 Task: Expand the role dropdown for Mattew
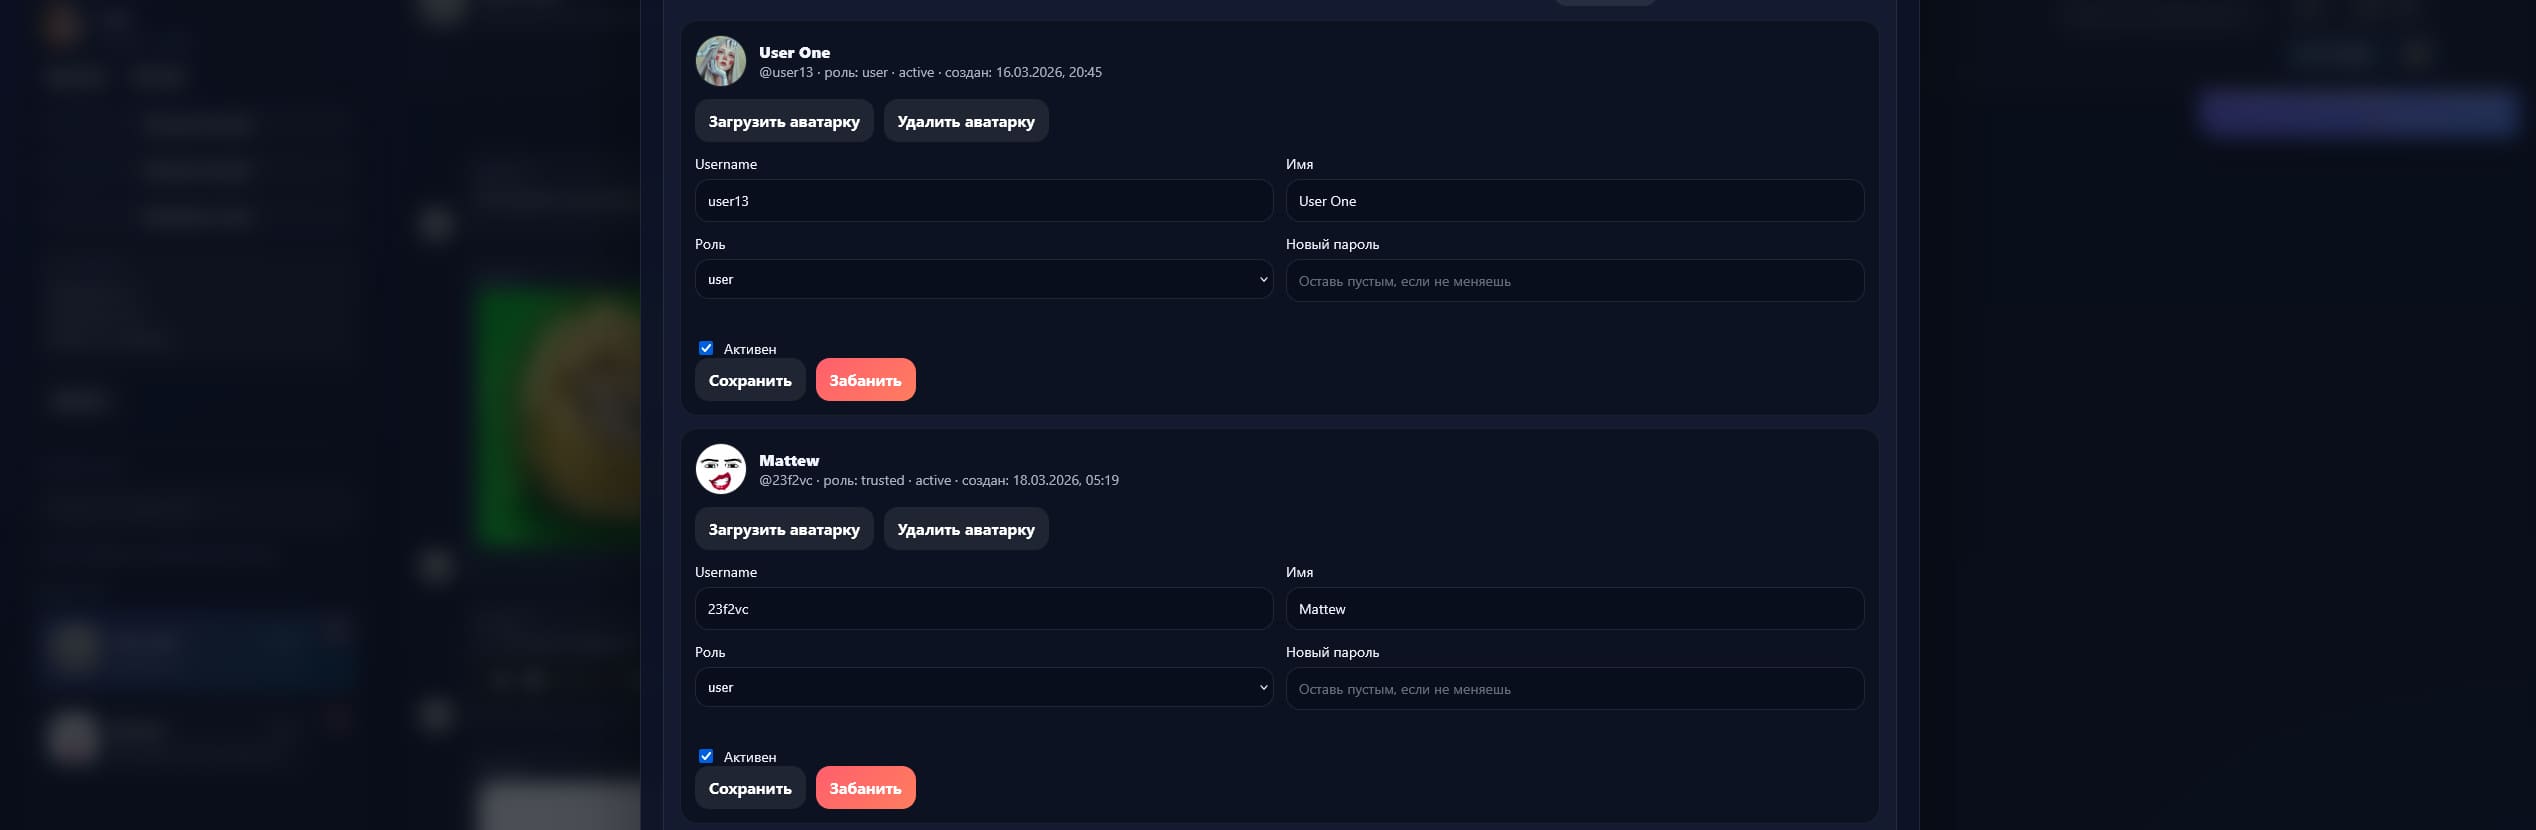coord(983,688)
